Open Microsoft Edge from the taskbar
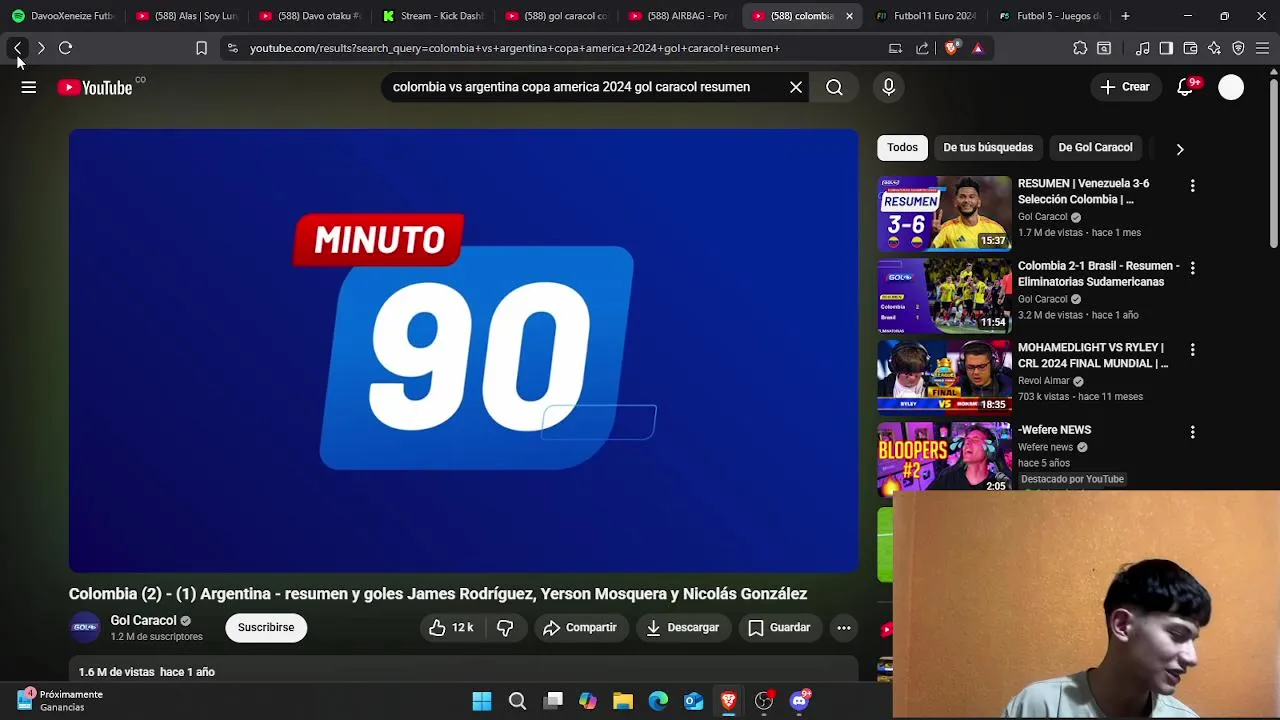This screenshot has width=1280, height=720. (x=658, y=701)
